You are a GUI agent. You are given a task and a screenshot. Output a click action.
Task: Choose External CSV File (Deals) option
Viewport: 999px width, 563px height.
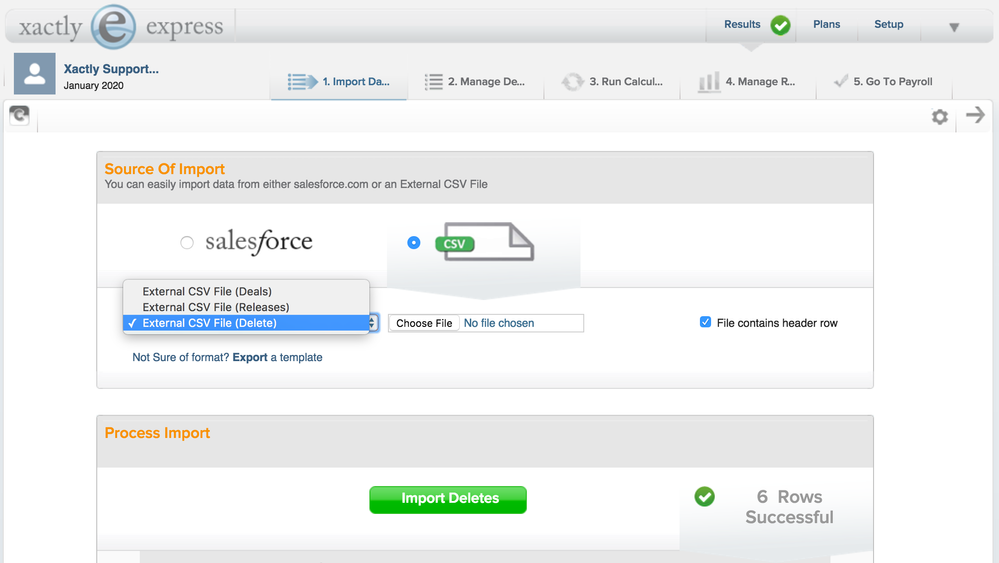coord(246,291)
